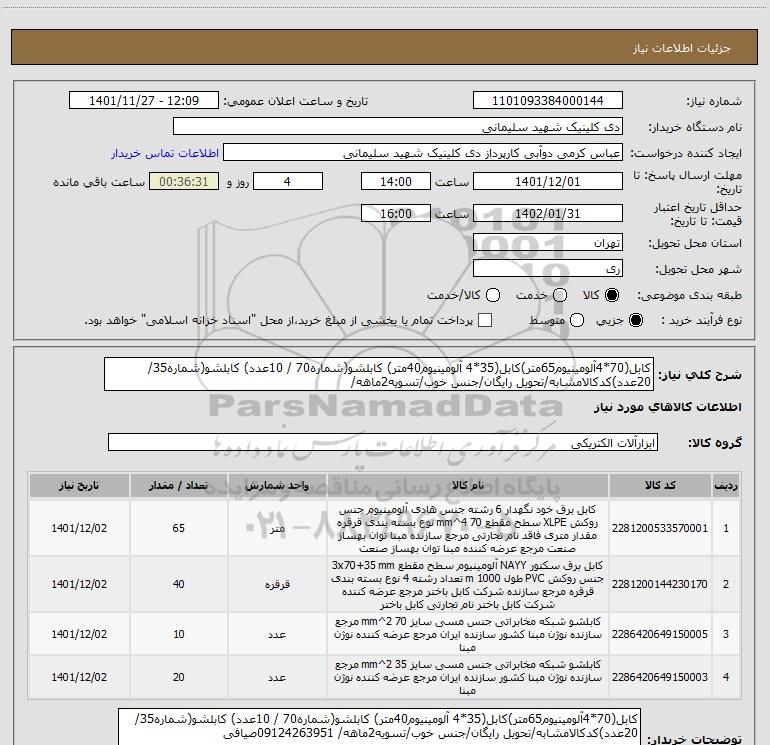Click 70 mm cable lug description row 3
The width and height of the screenshot is (770, 745).
tap(467, 635)
